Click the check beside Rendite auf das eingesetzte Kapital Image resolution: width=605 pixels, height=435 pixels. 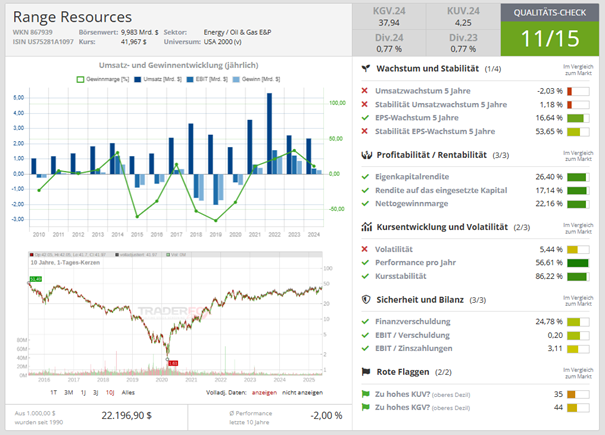coord(365,190)
